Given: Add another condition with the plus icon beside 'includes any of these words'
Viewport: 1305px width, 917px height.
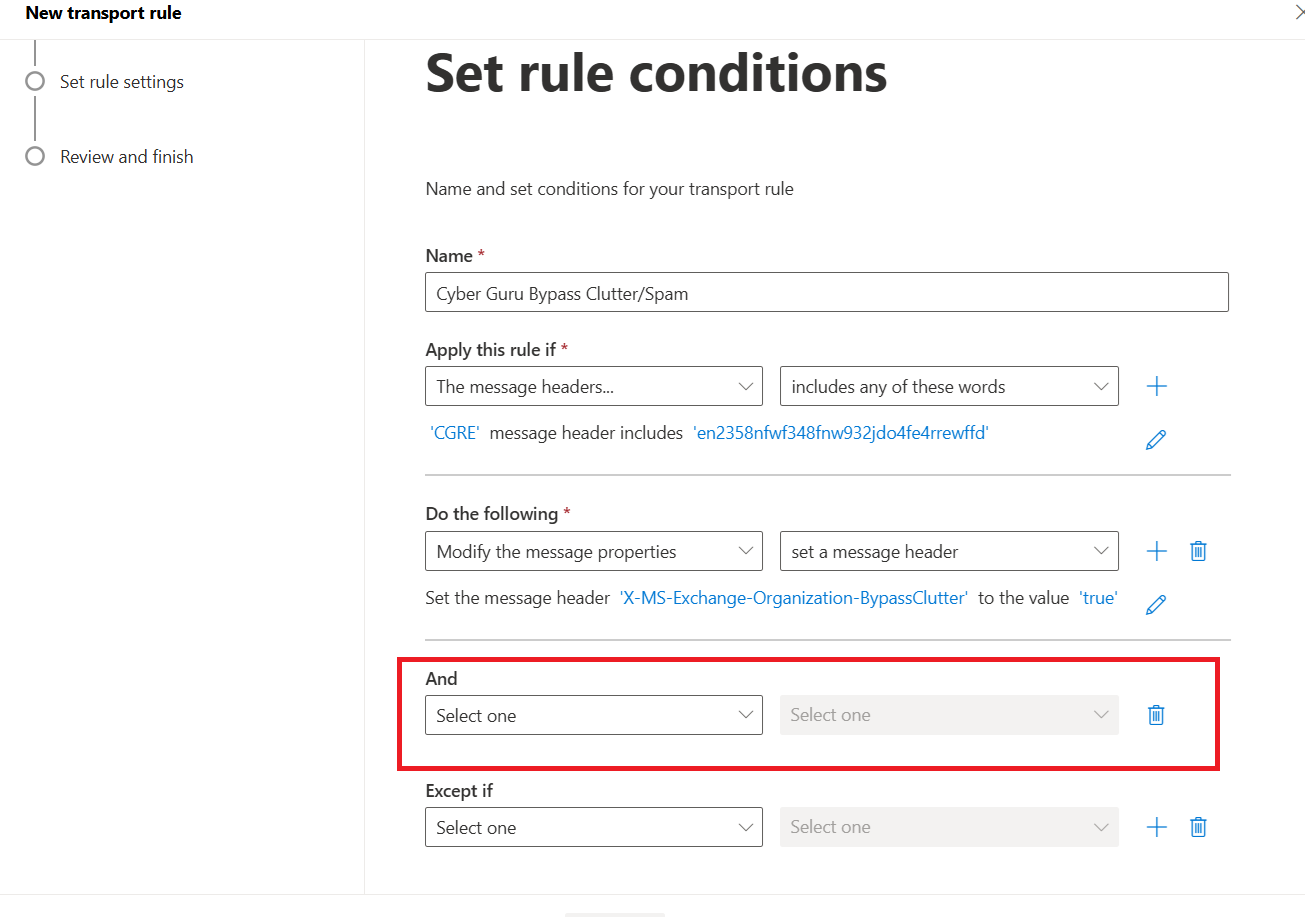Looking at the screenshot, I should pyautogui.click(x=1156, y=386).
